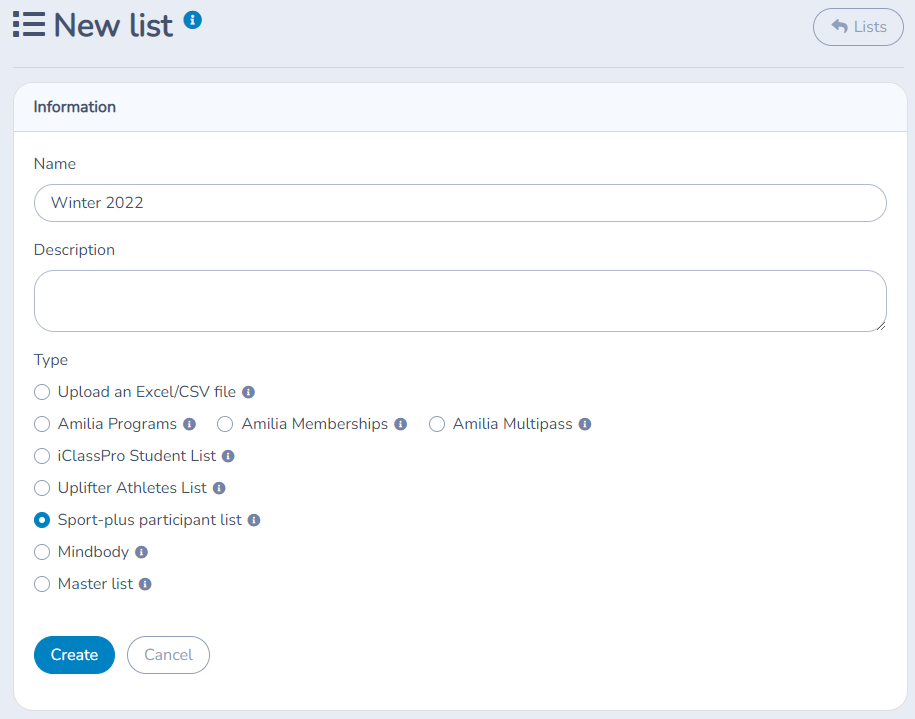Click the info icon beside New list title

coord(193,20)
